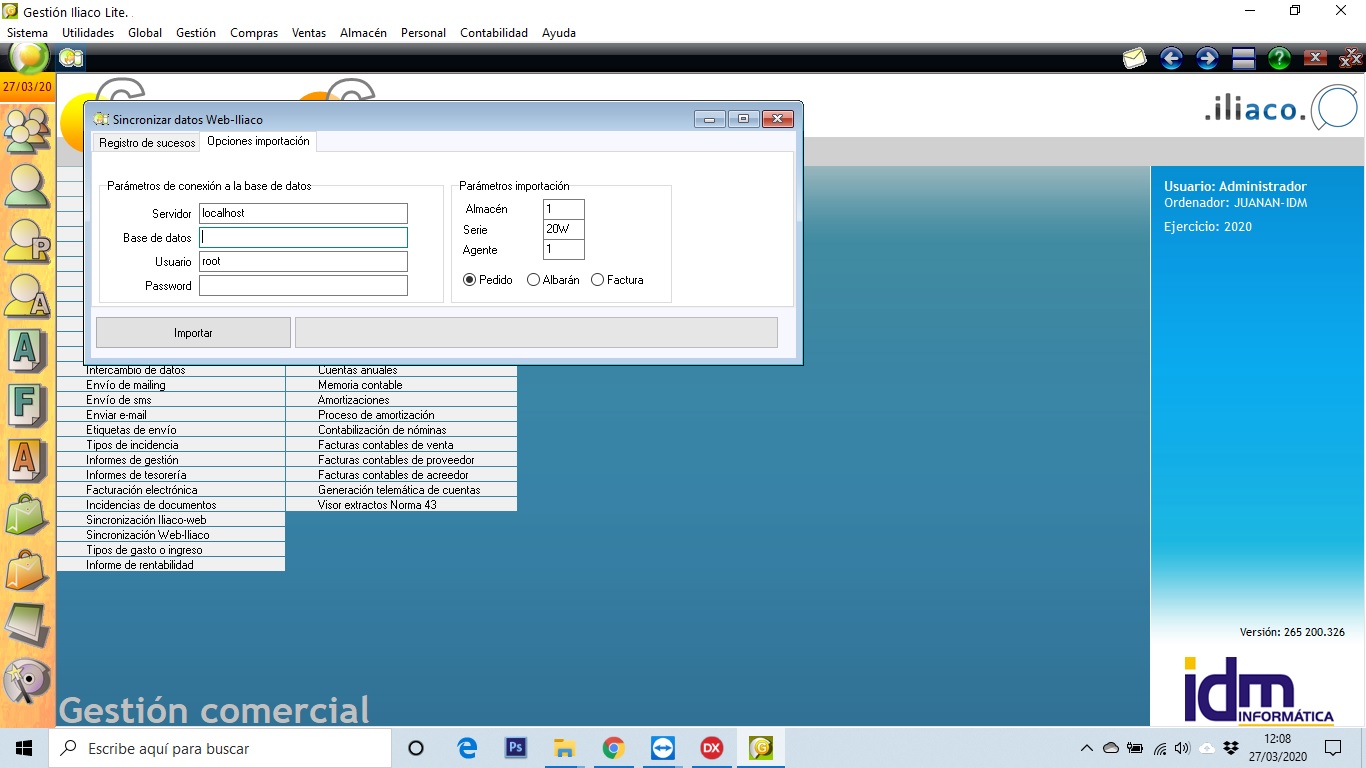Image resolution: width=1366 pixels, height=768 pixels.
Task: Open the Contabilidad menu
Action: [x=494, y=33]
